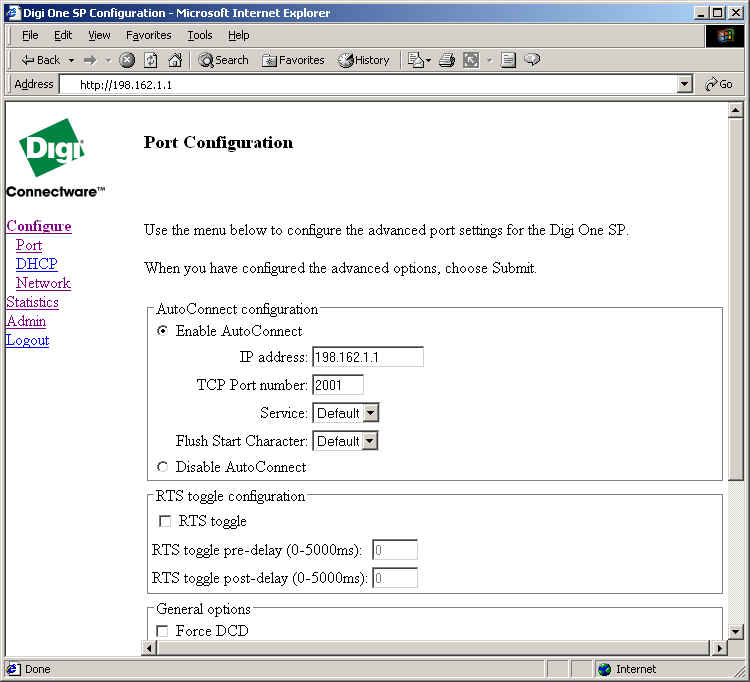Open the Tools menu
The height and width of the screenshot is (682, 750).
click(x=200, y=35)
